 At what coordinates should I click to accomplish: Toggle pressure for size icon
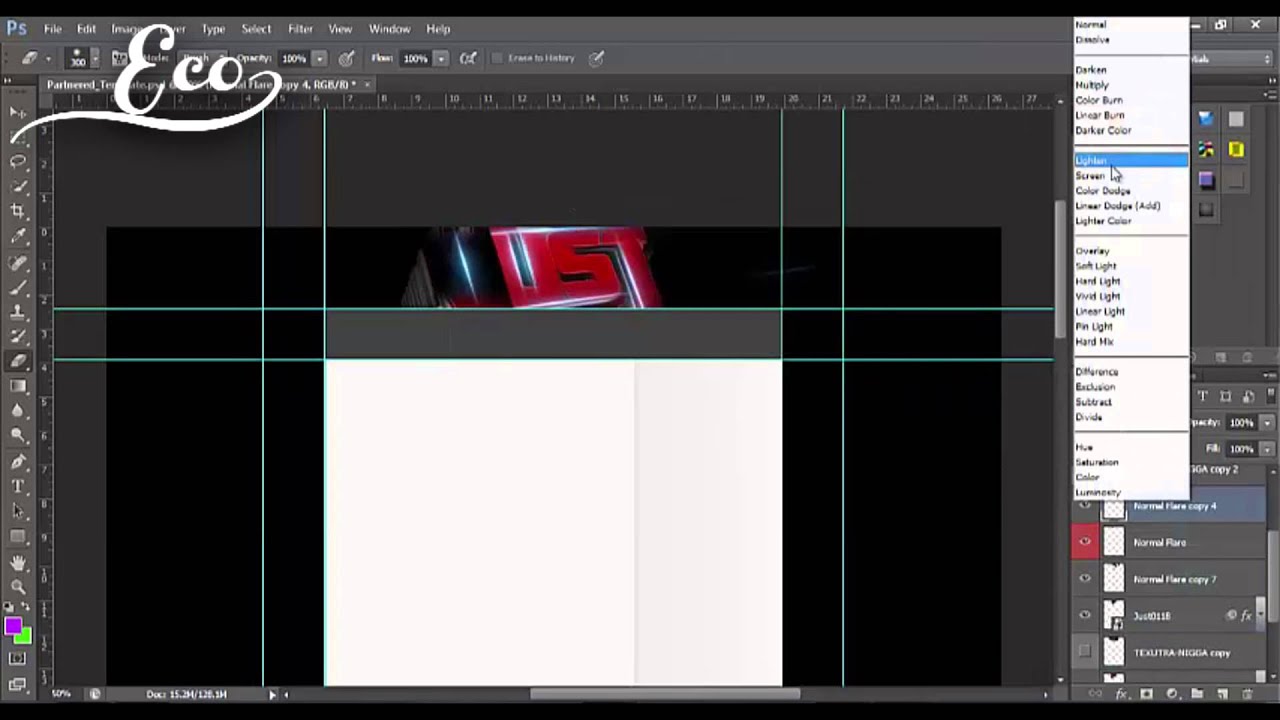click(596, 58)
